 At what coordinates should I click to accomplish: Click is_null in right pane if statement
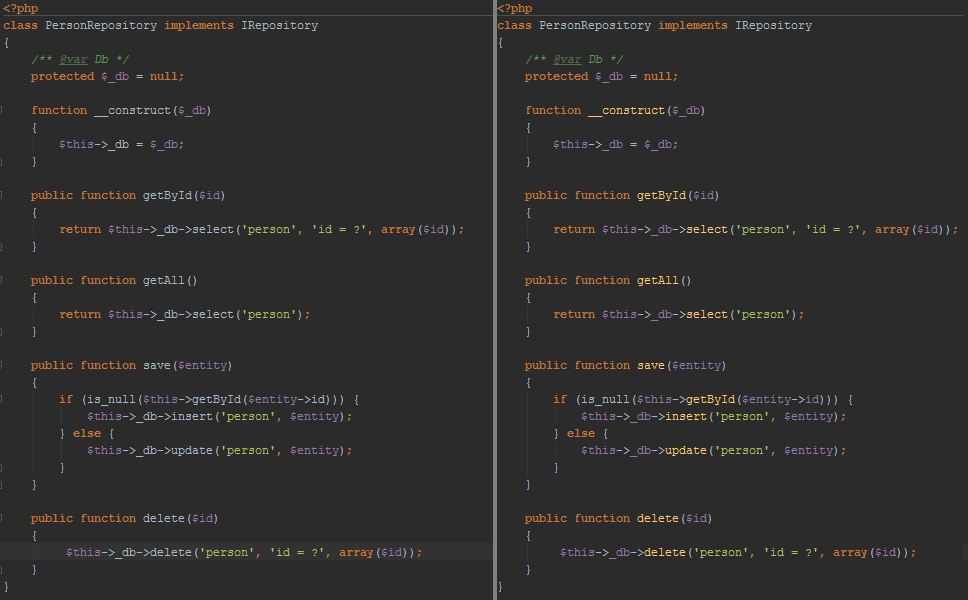click(606, 400)
